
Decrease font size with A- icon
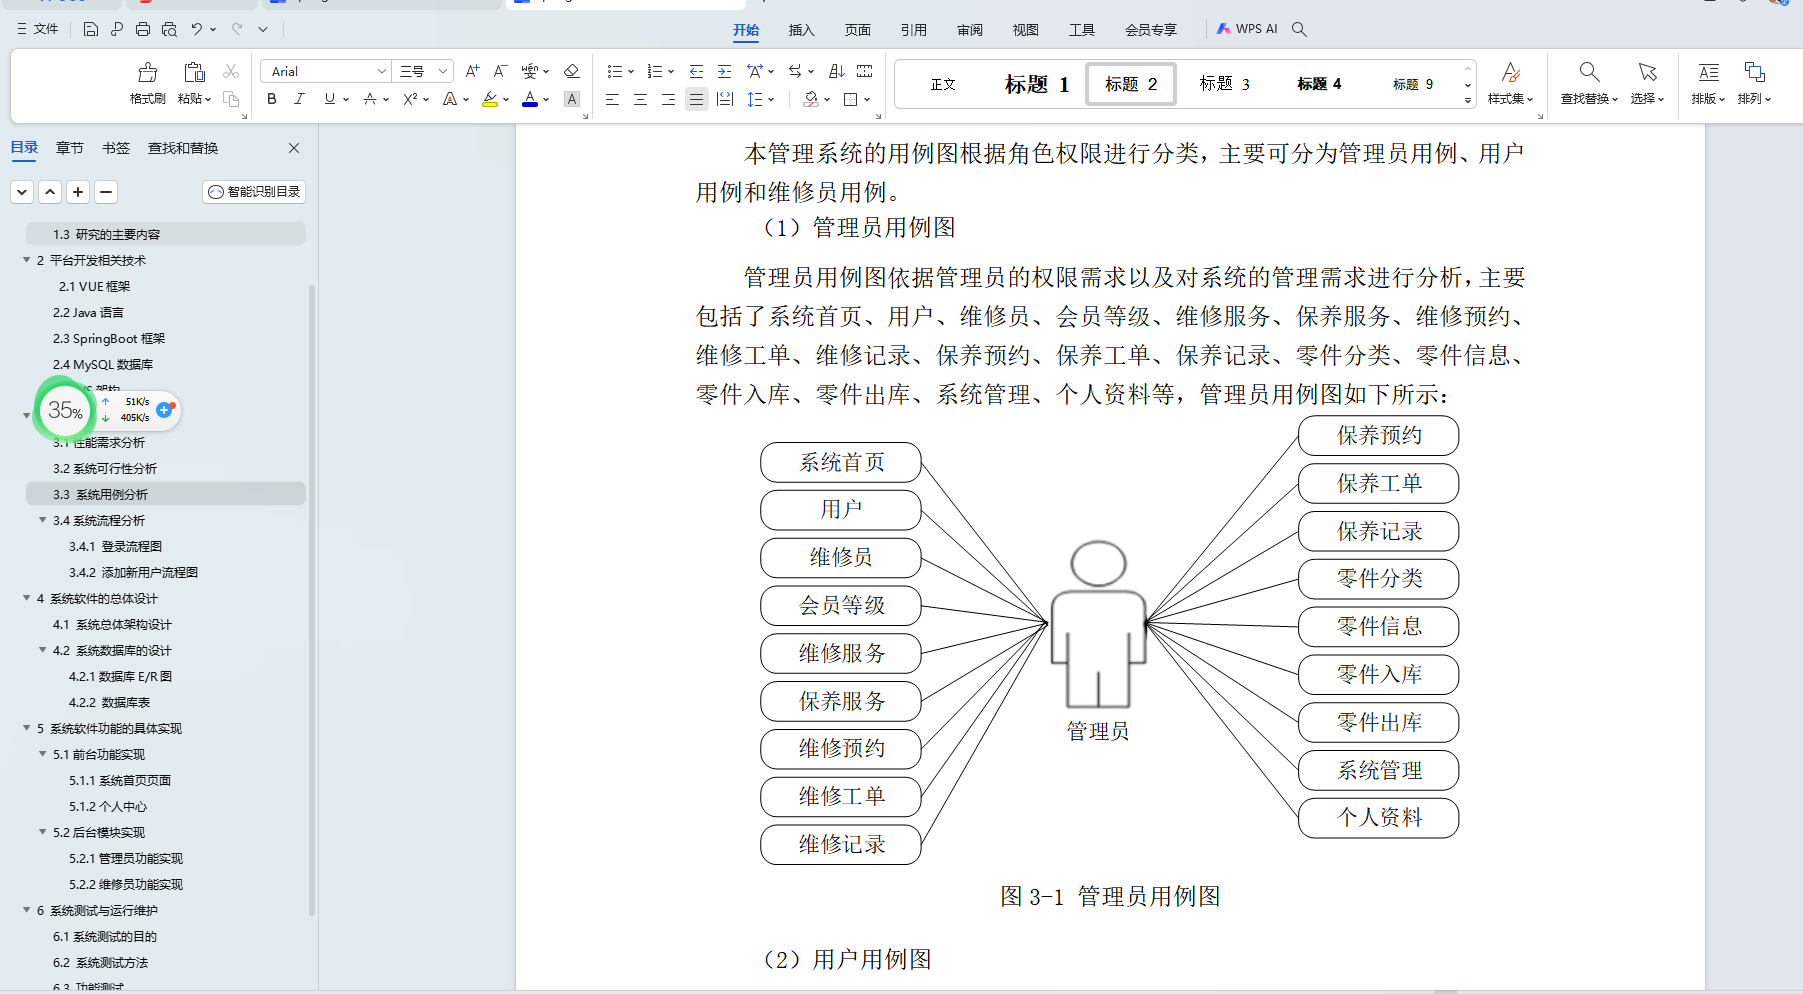501,71
